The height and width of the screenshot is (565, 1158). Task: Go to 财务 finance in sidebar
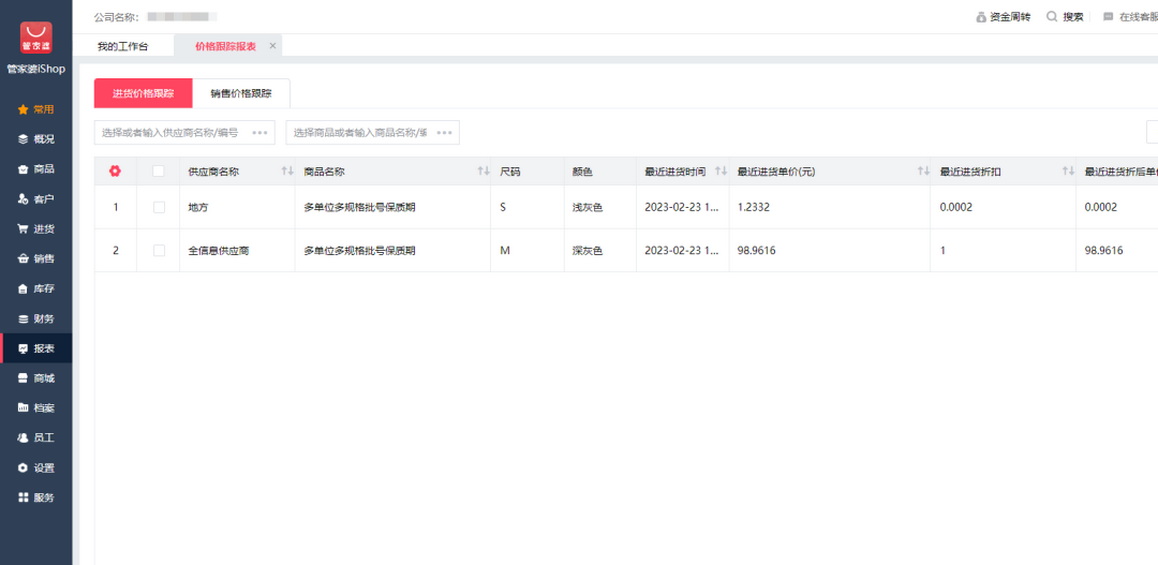[x=36, y=319]
